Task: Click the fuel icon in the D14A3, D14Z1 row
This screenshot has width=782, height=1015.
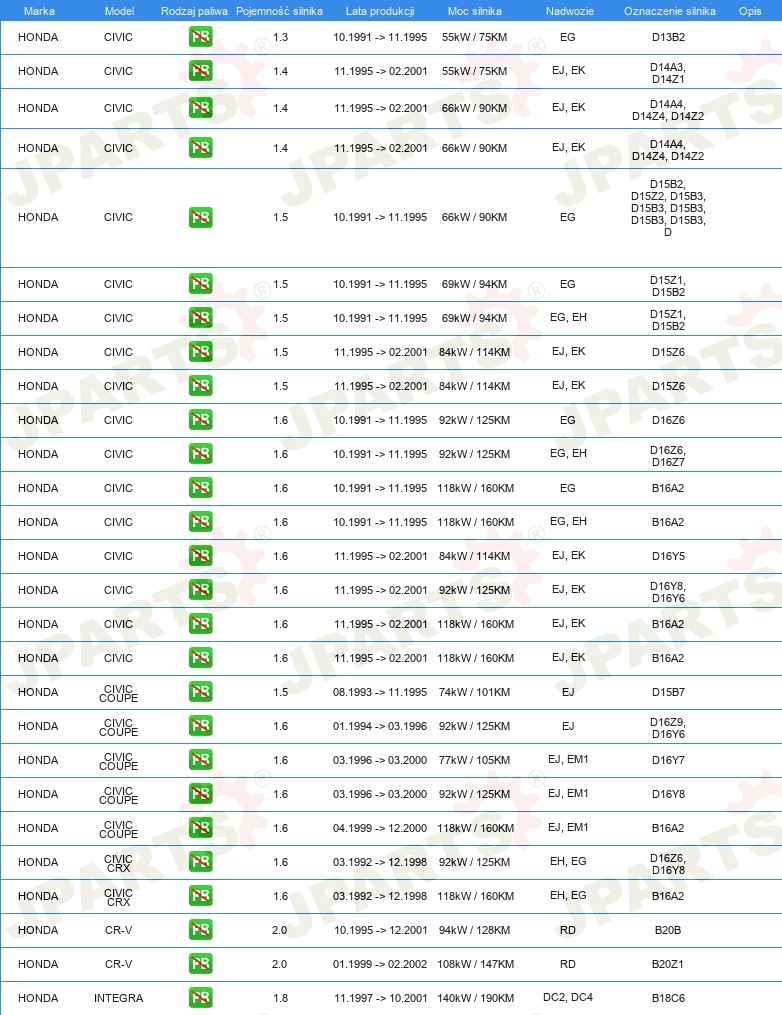Action: [201, 71]
